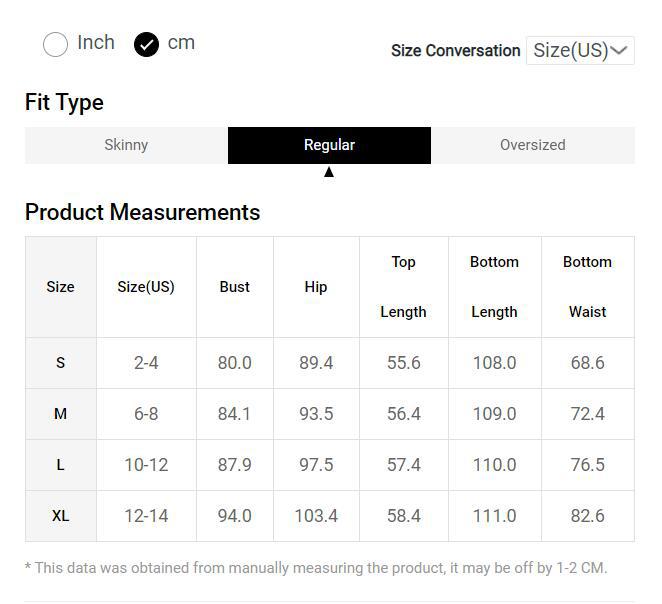The width and height of the screenshot is (662, 604).
Task: Choose the Oversized fit tab
Action: tap(532, 145)
